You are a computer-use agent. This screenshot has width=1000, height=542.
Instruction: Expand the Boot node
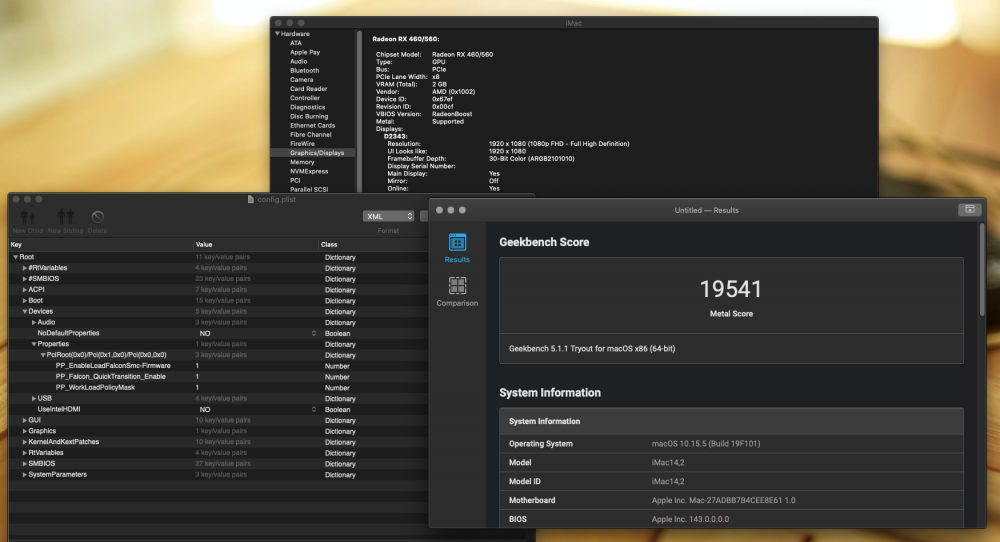pos(24,300)
